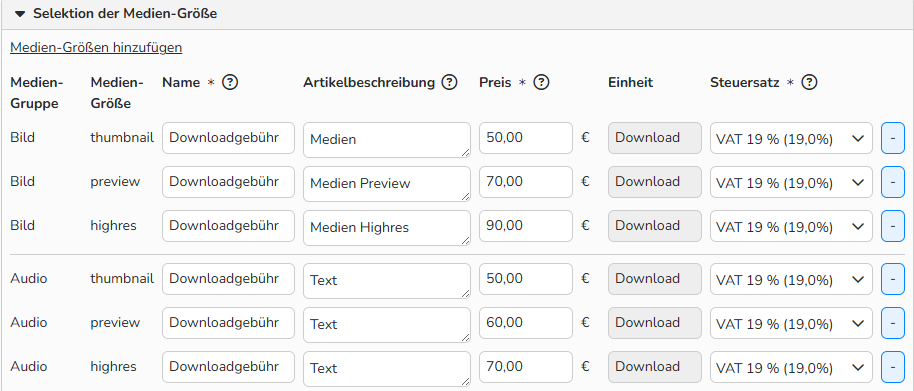This screenshot has width=914, height=391.
Task: Edit the 50,00 price in Audio thumbnail row
Action: pos(526,279)
